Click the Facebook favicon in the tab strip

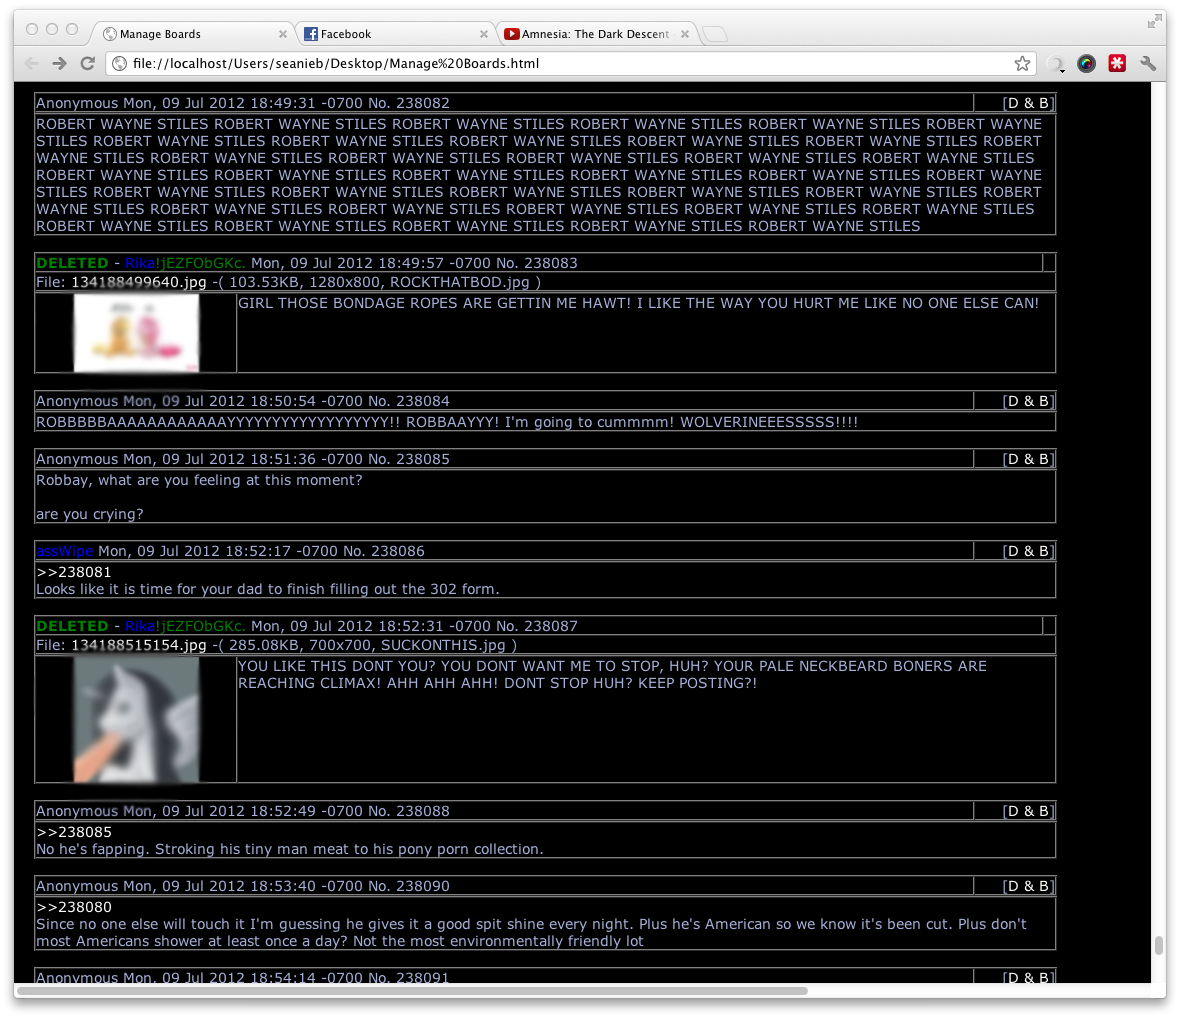pyautogui.click(x=310, y=34)
